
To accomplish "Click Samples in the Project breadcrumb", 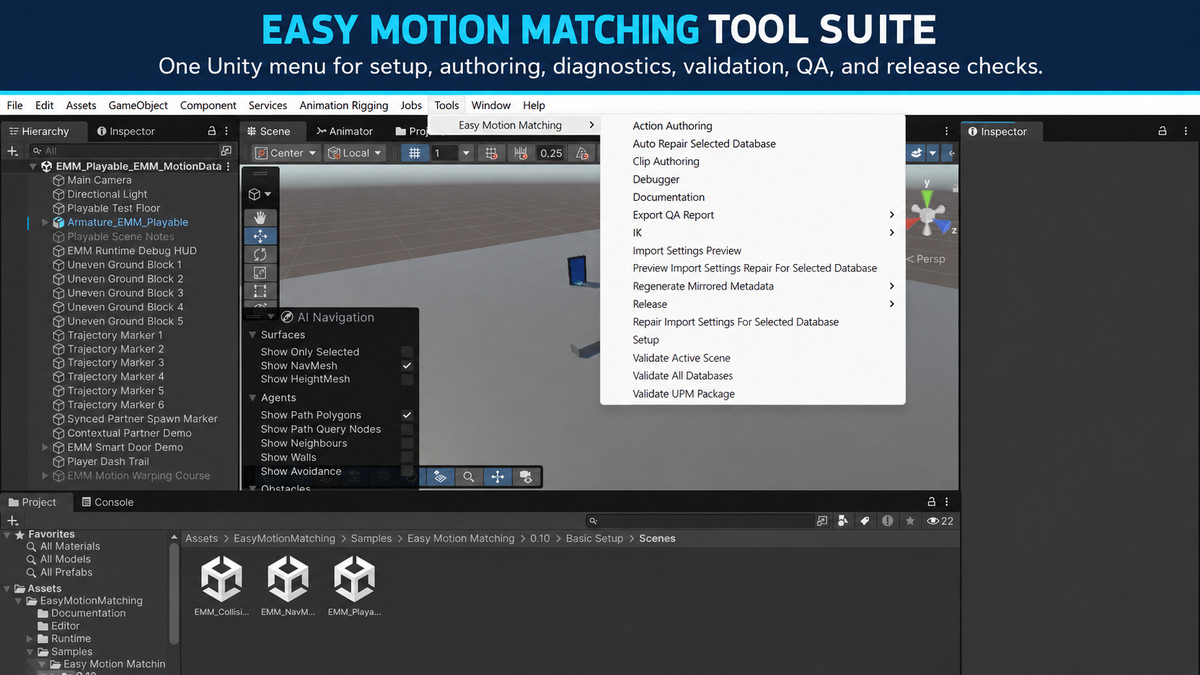I will tap(371, 538).
